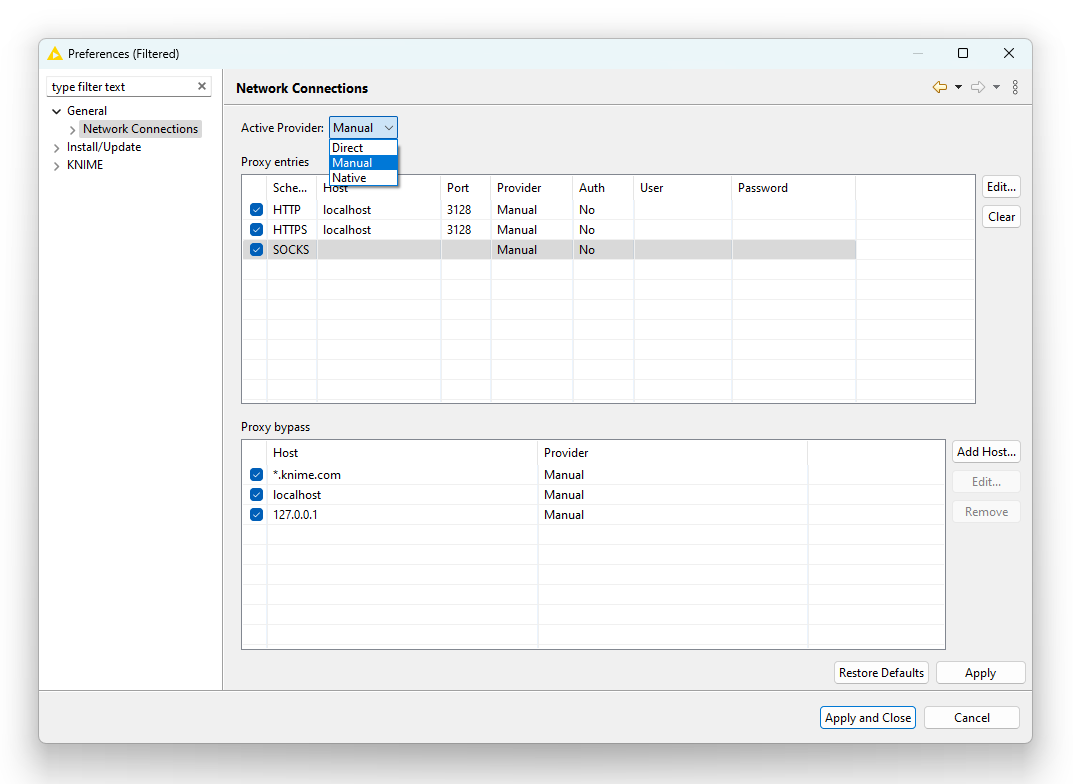Click the Clear button
Image resolution: width=1073 pixels, height=784 pixels.
tap(1001, 217)
